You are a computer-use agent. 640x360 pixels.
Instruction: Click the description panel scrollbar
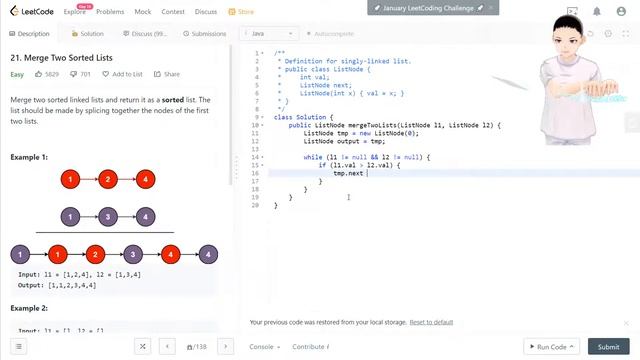coord(231,115)
